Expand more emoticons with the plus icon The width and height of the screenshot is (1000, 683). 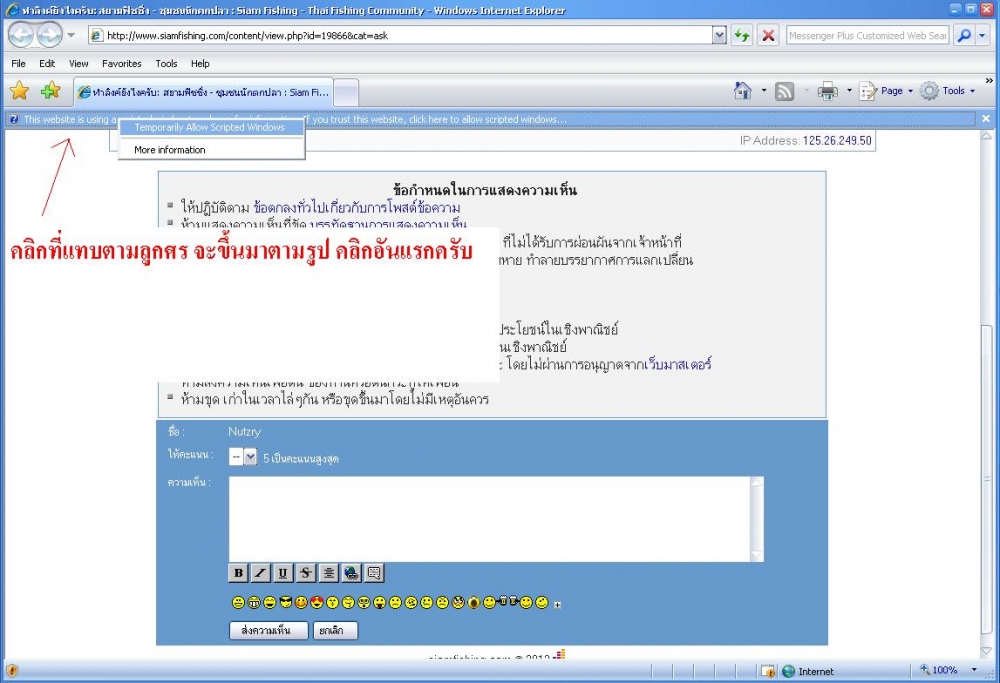(x=557, y=605)
